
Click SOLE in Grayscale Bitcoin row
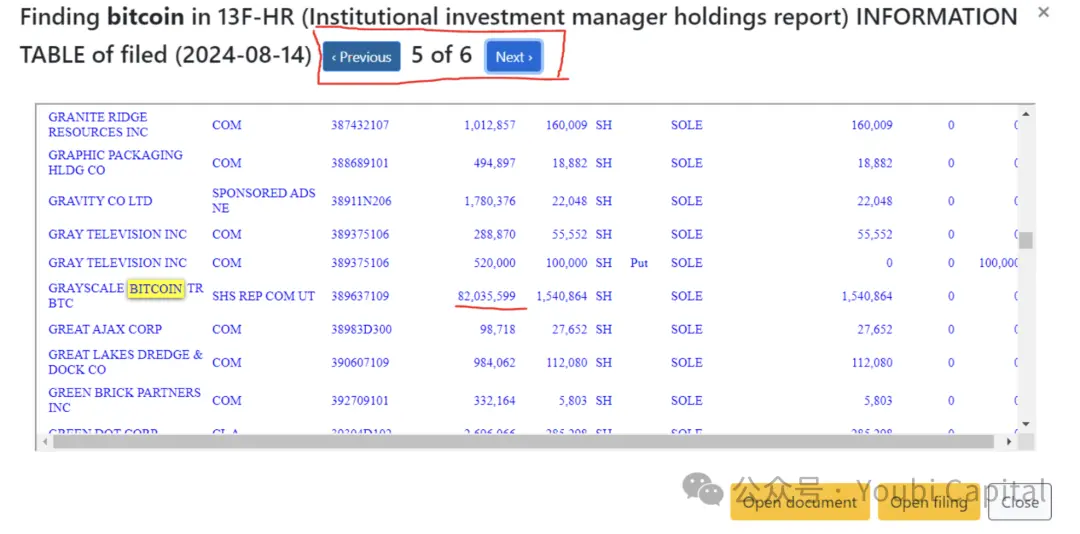coord(687,296)
